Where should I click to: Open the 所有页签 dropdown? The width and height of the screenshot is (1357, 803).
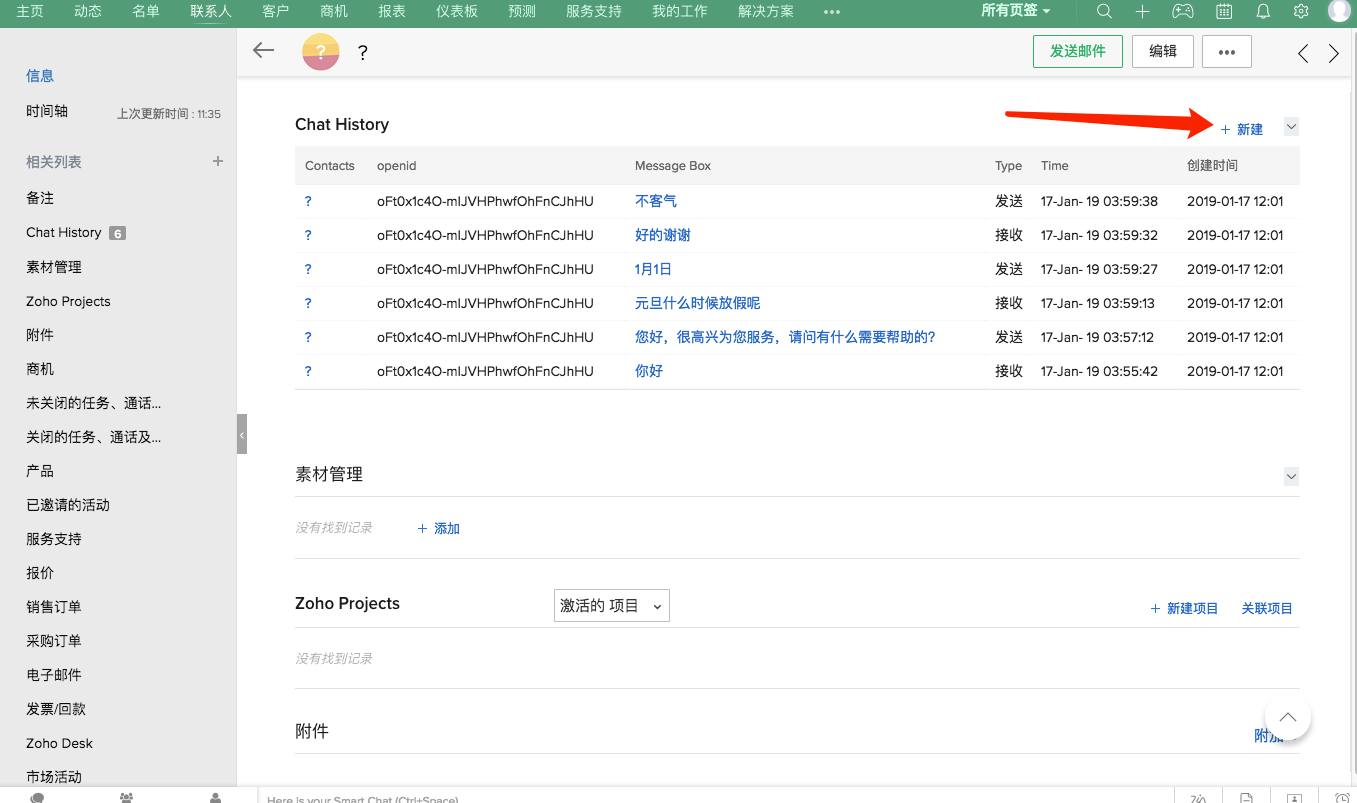1013,12
